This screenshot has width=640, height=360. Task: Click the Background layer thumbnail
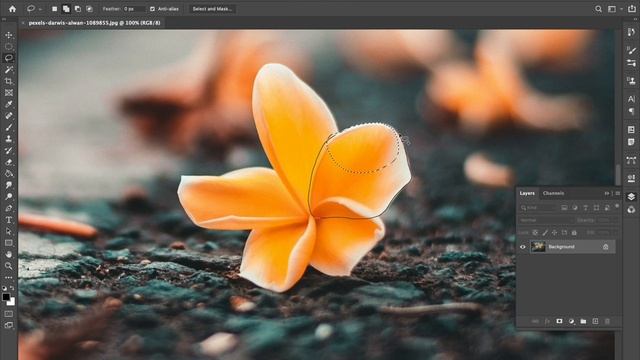coord(538,247)
